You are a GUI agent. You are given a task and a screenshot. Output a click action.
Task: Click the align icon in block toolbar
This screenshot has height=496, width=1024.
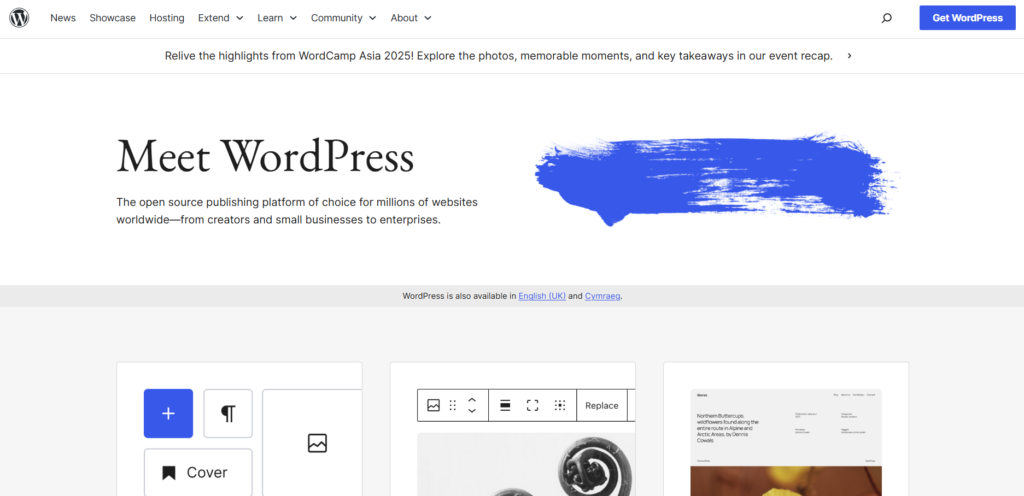point(505,405)
